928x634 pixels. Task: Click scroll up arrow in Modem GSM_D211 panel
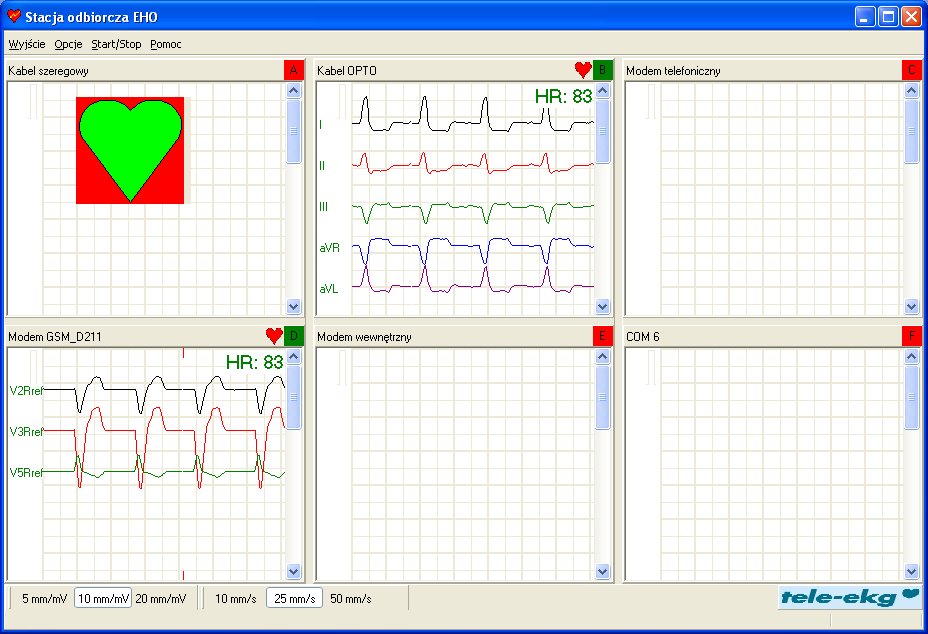click(x=294, y=356)
